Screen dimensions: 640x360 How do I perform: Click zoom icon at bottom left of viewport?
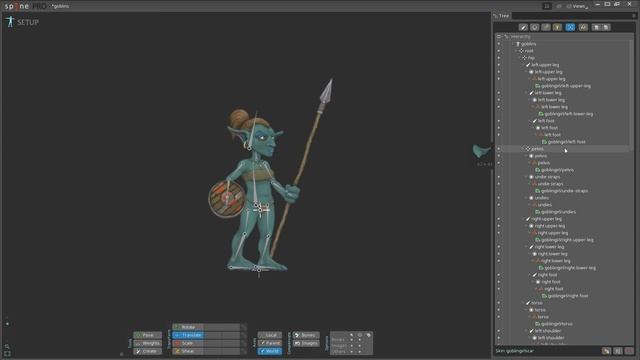pos(7,347)
